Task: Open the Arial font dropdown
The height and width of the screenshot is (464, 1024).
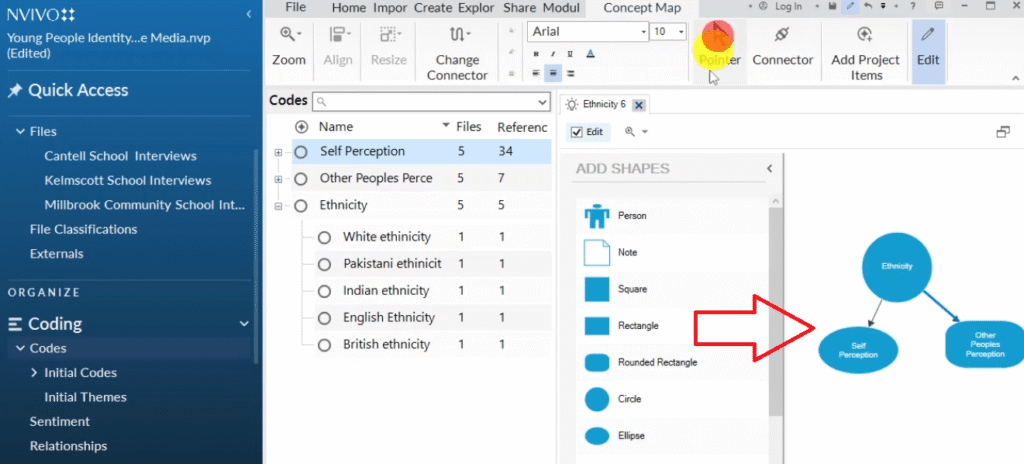Action: coord(642,32)
